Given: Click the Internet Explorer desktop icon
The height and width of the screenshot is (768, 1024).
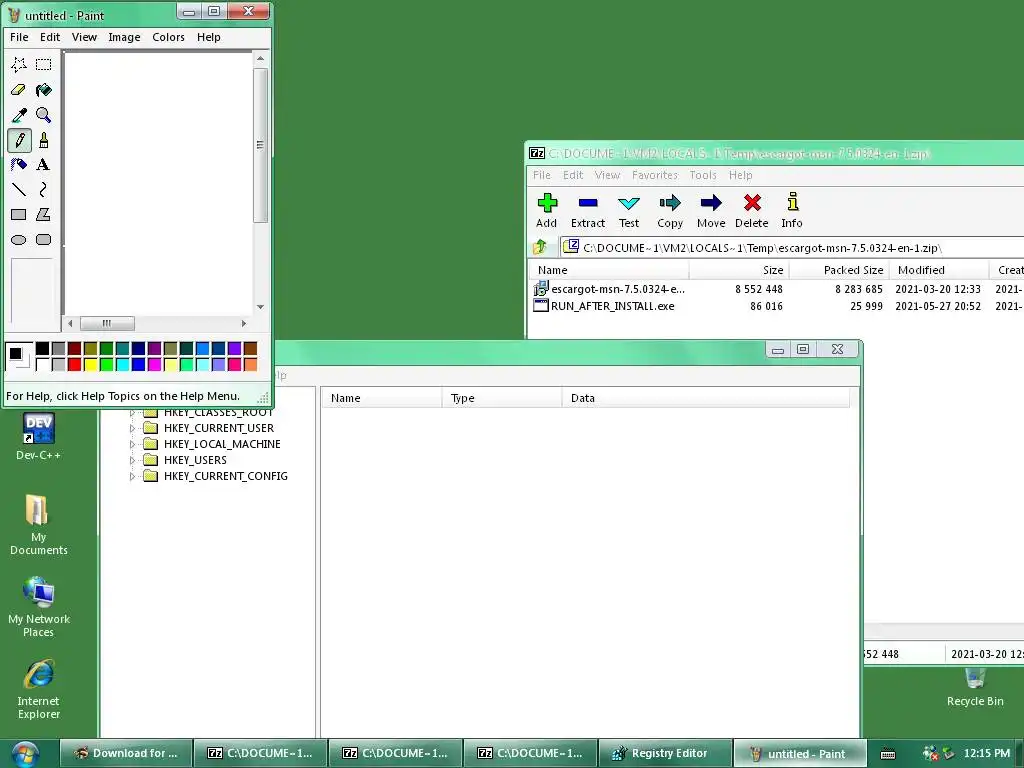Looking at the screenshot, I should pos(39,690).
